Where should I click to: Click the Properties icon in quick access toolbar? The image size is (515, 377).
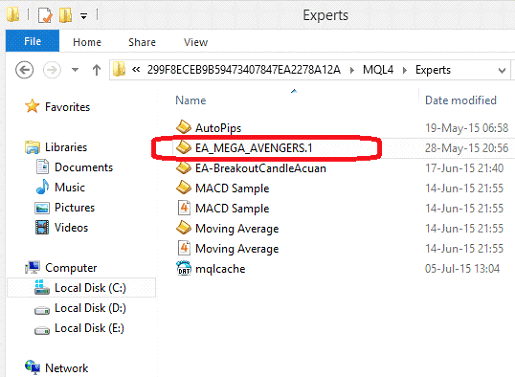coord(45,15)
